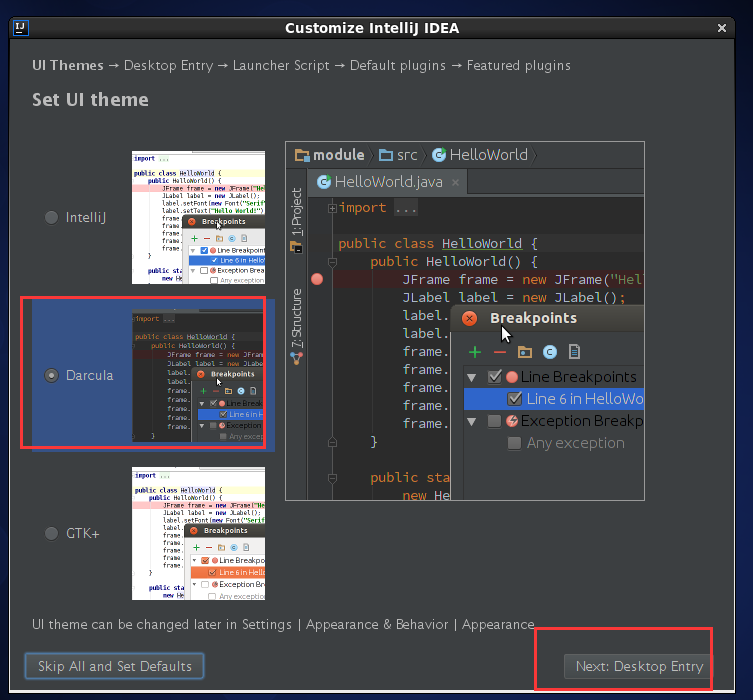Viewport: 753px width, 700px height.
Task: Click the red close button of Breakpoints popup
Action: pos(469,318)
